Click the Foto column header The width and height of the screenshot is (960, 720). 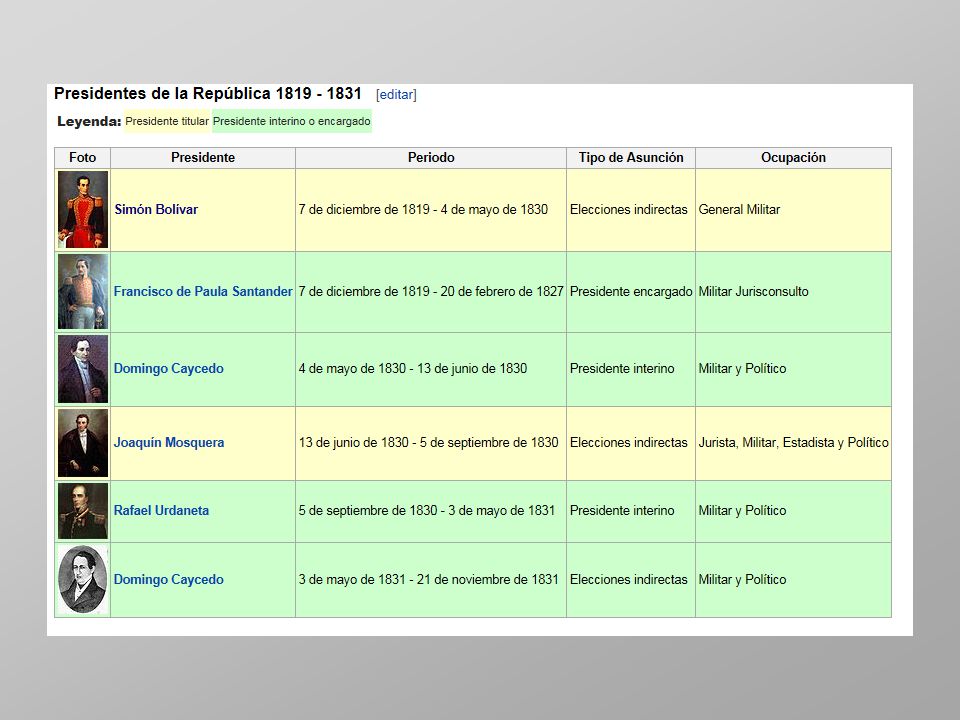click(83, 157)
